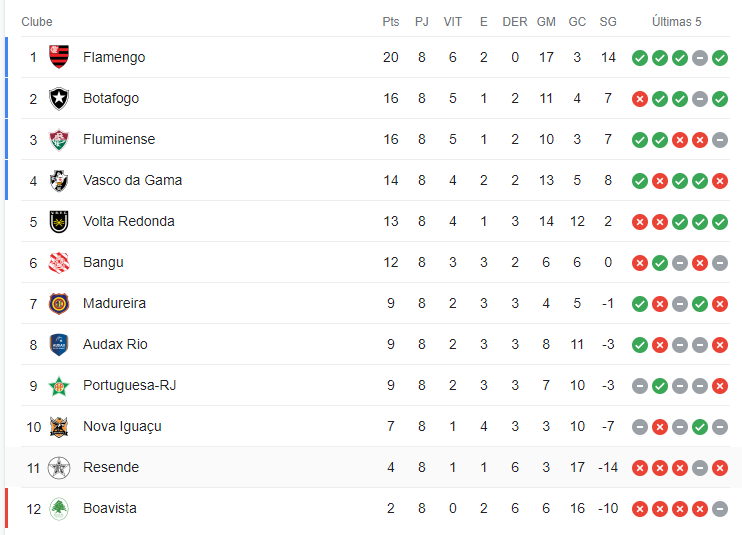Viewport: 742px width, 535px height.
Task: Click the Clube column header
Action: tap(37, 22)
